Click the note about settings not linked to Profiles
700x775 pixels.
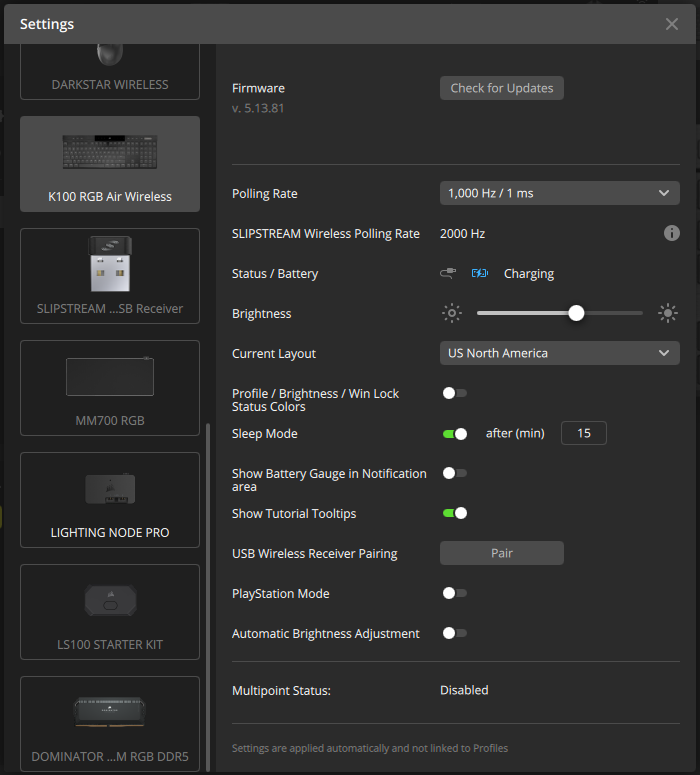pyautogui.click(x=370, y=748)
